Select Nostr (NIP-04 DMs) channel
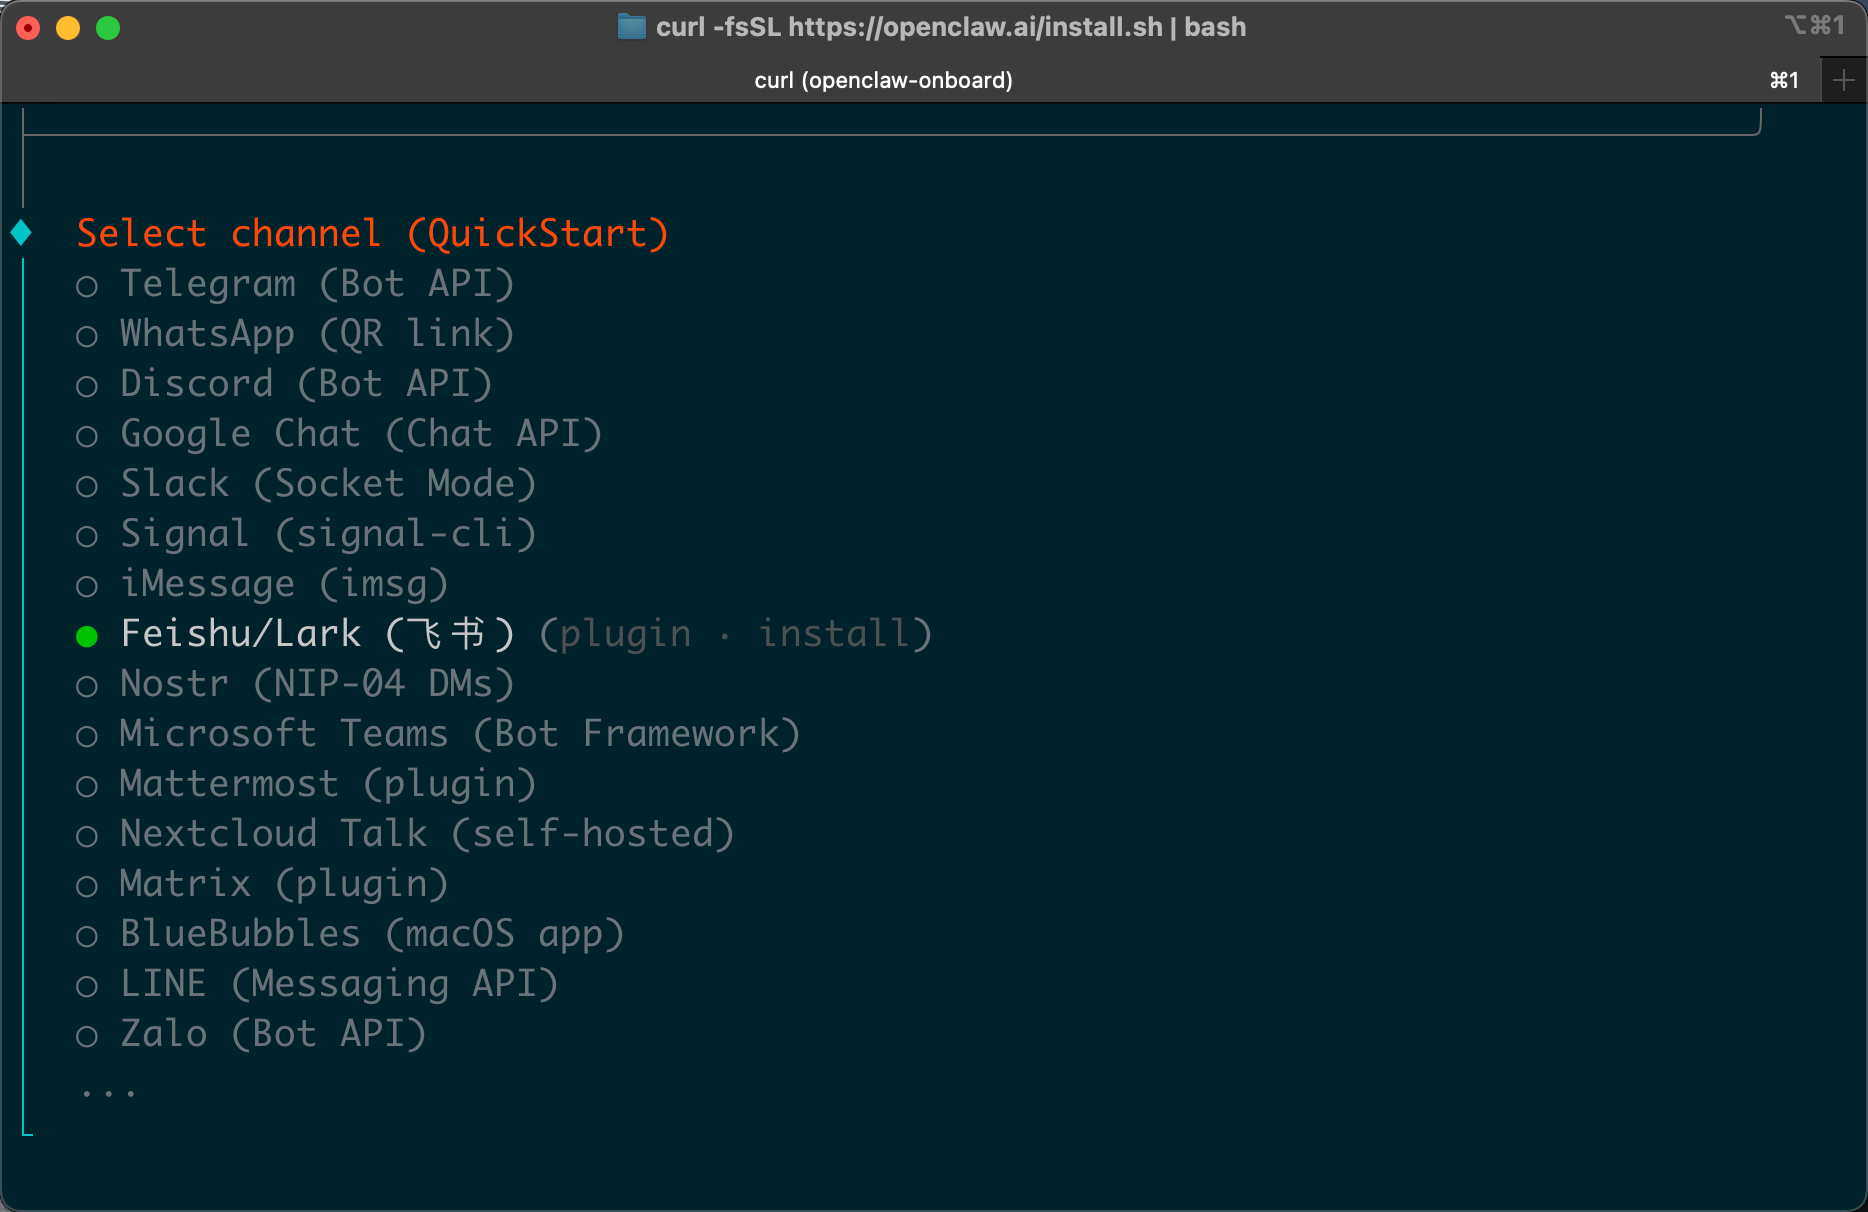Image resolution: width=1868 pixels, height=1212 pixels. (x=296, y=684)
